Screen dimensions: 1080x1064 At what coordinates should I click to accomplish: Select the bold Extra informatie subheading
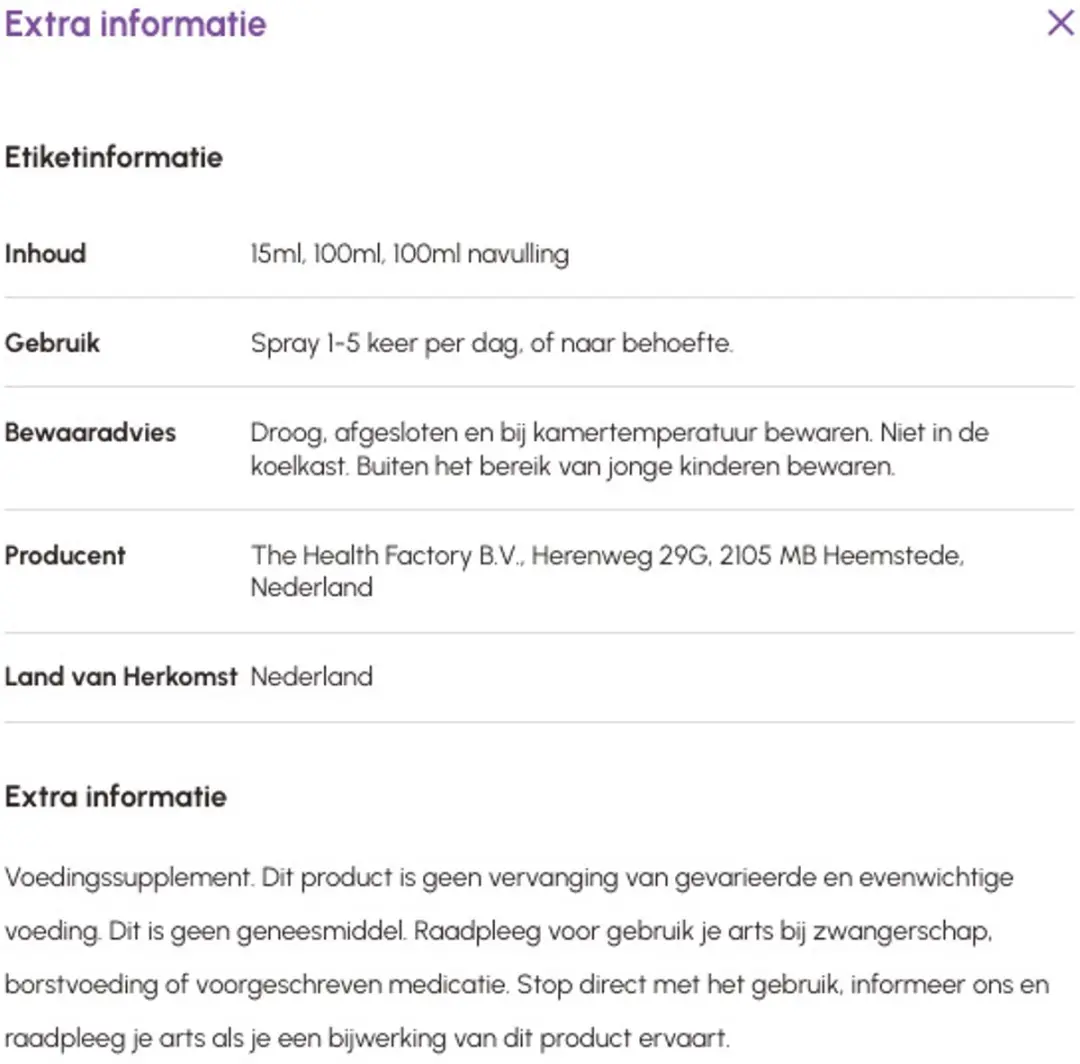pyautogui.click(x=116, y=797)
